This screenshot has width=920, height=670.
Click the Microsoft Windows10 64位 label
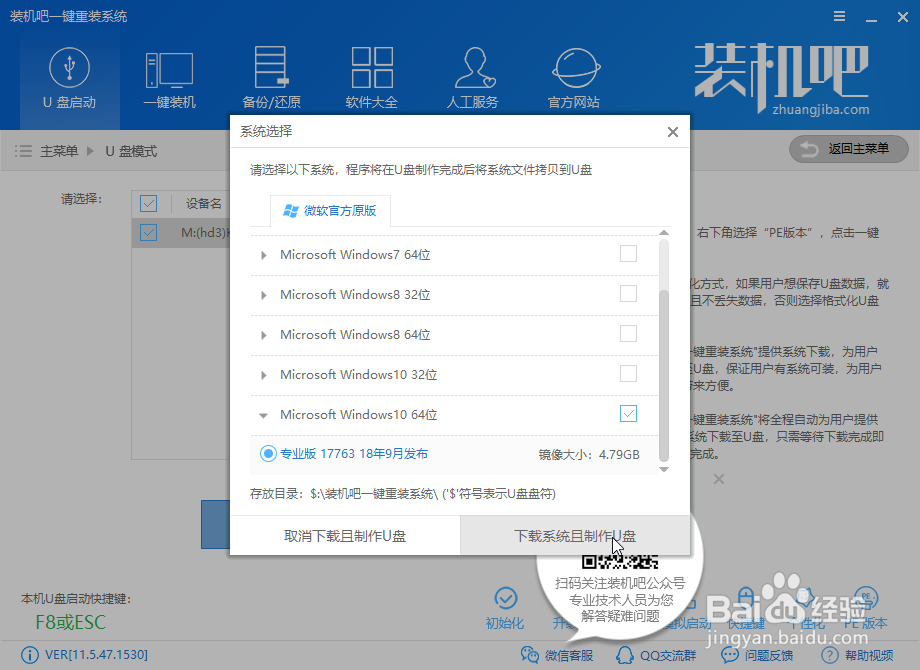(358, 414)
